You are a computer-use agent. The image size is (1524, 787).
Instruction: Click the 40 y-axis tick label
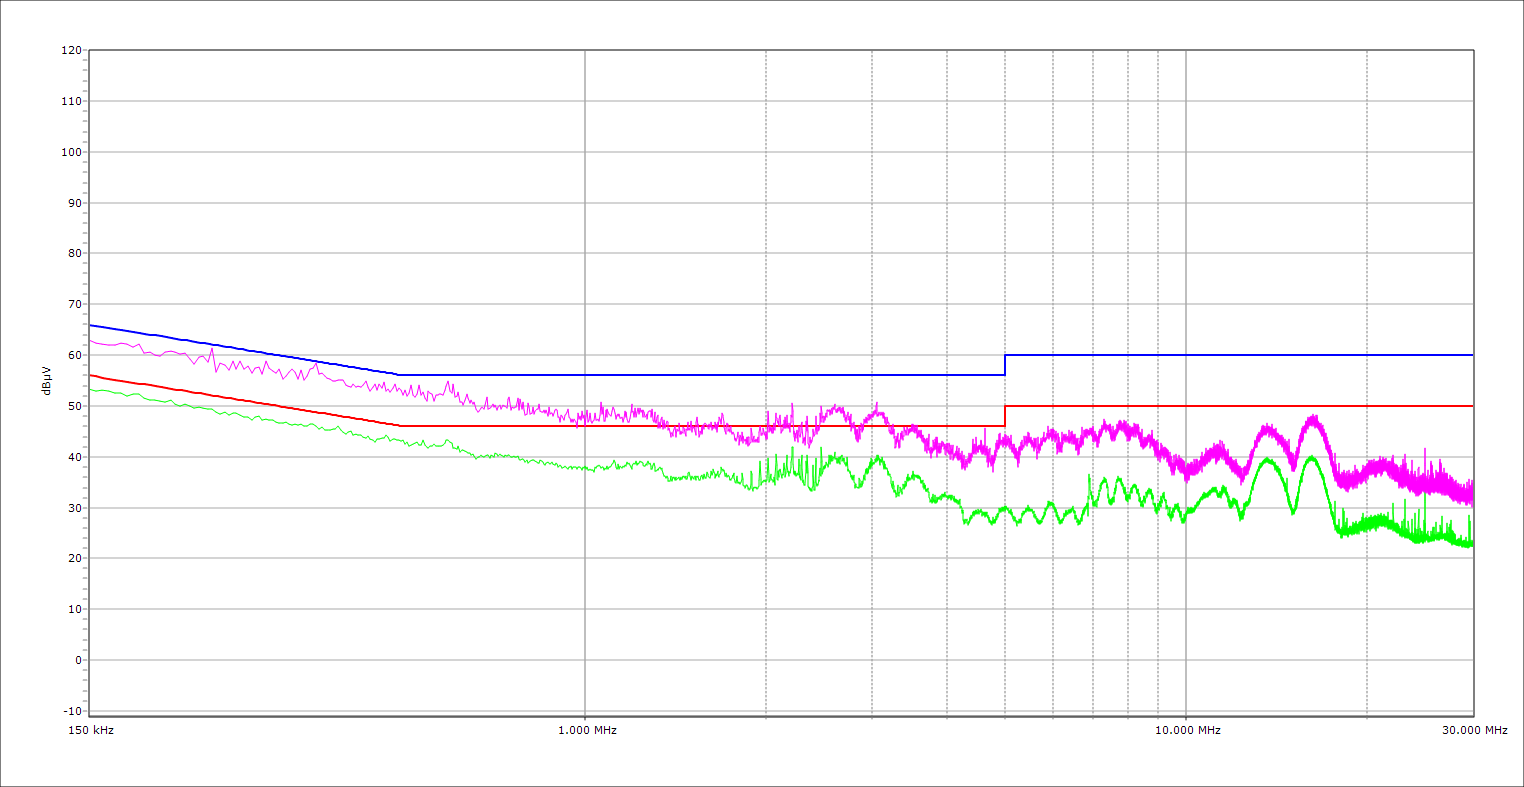tap(74, 457)
